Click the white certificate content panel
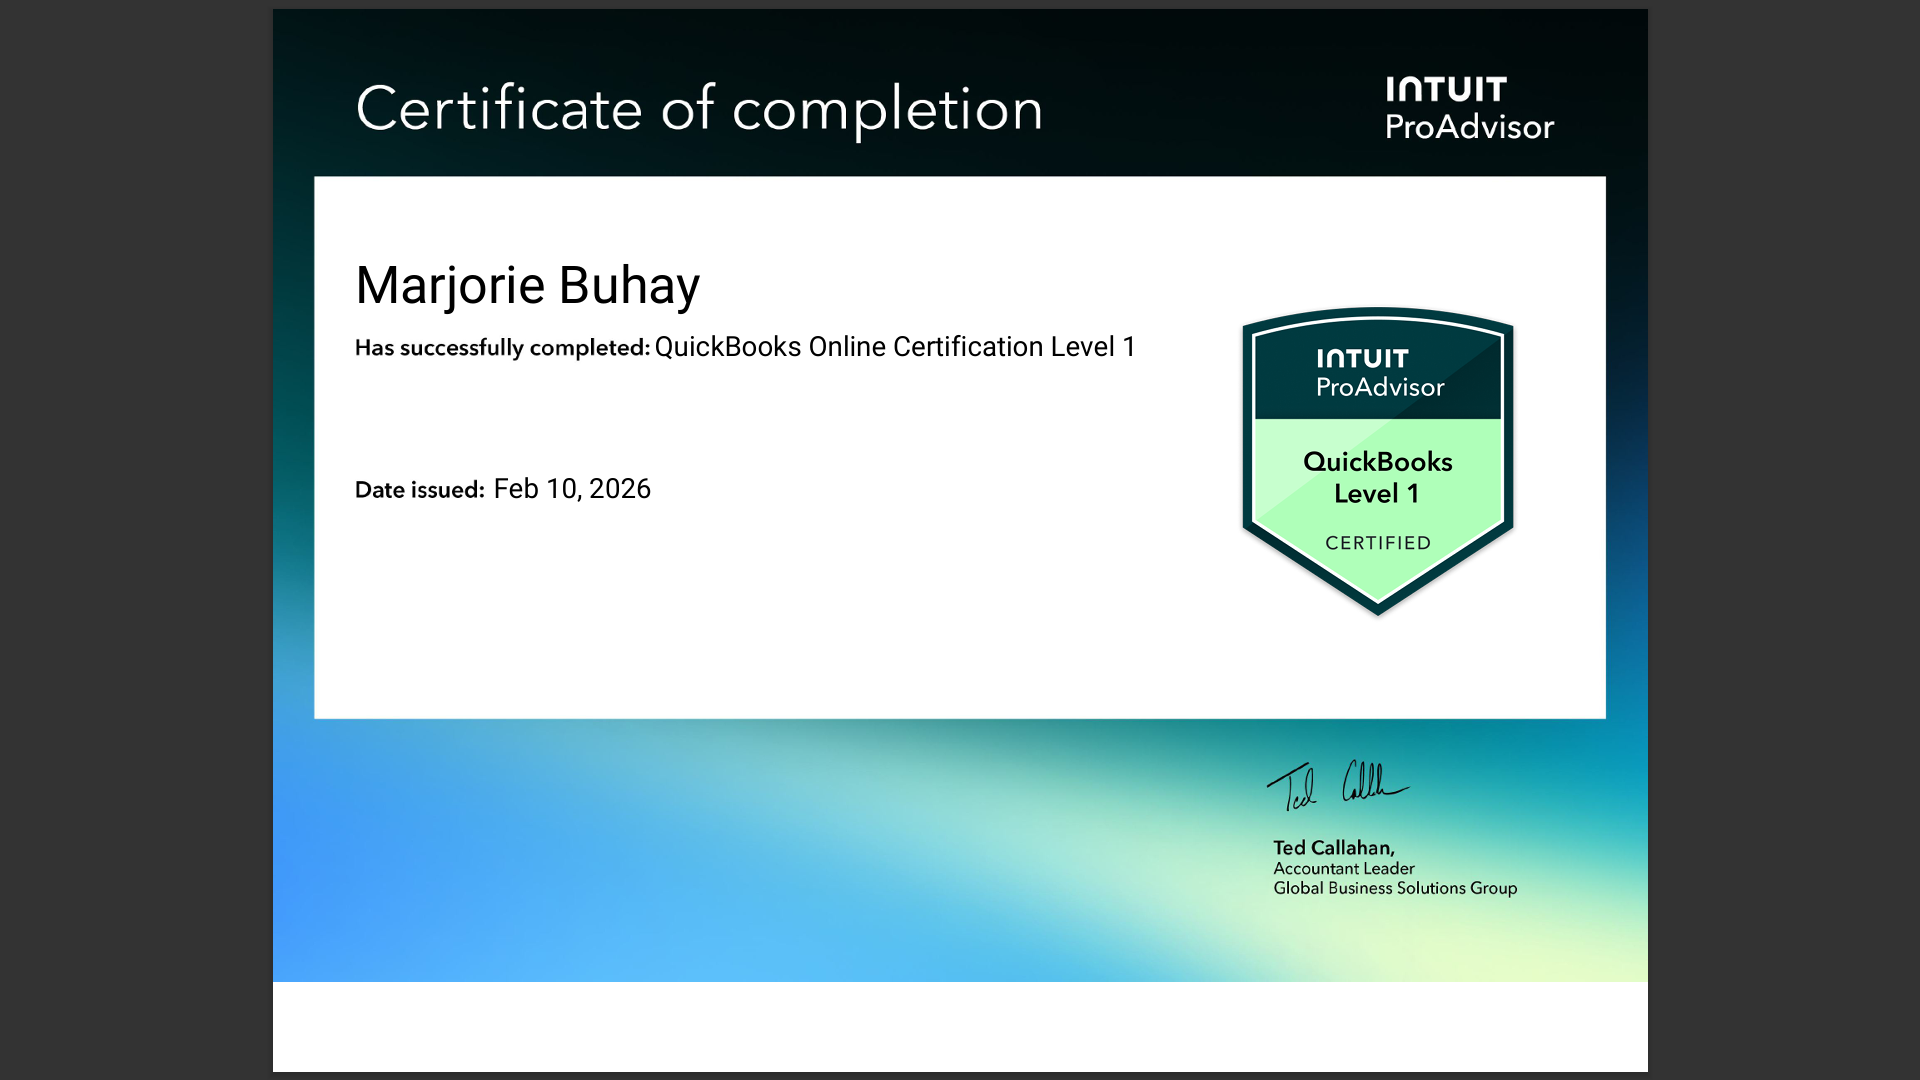1920x1080 pixels. tap(800, 620)
